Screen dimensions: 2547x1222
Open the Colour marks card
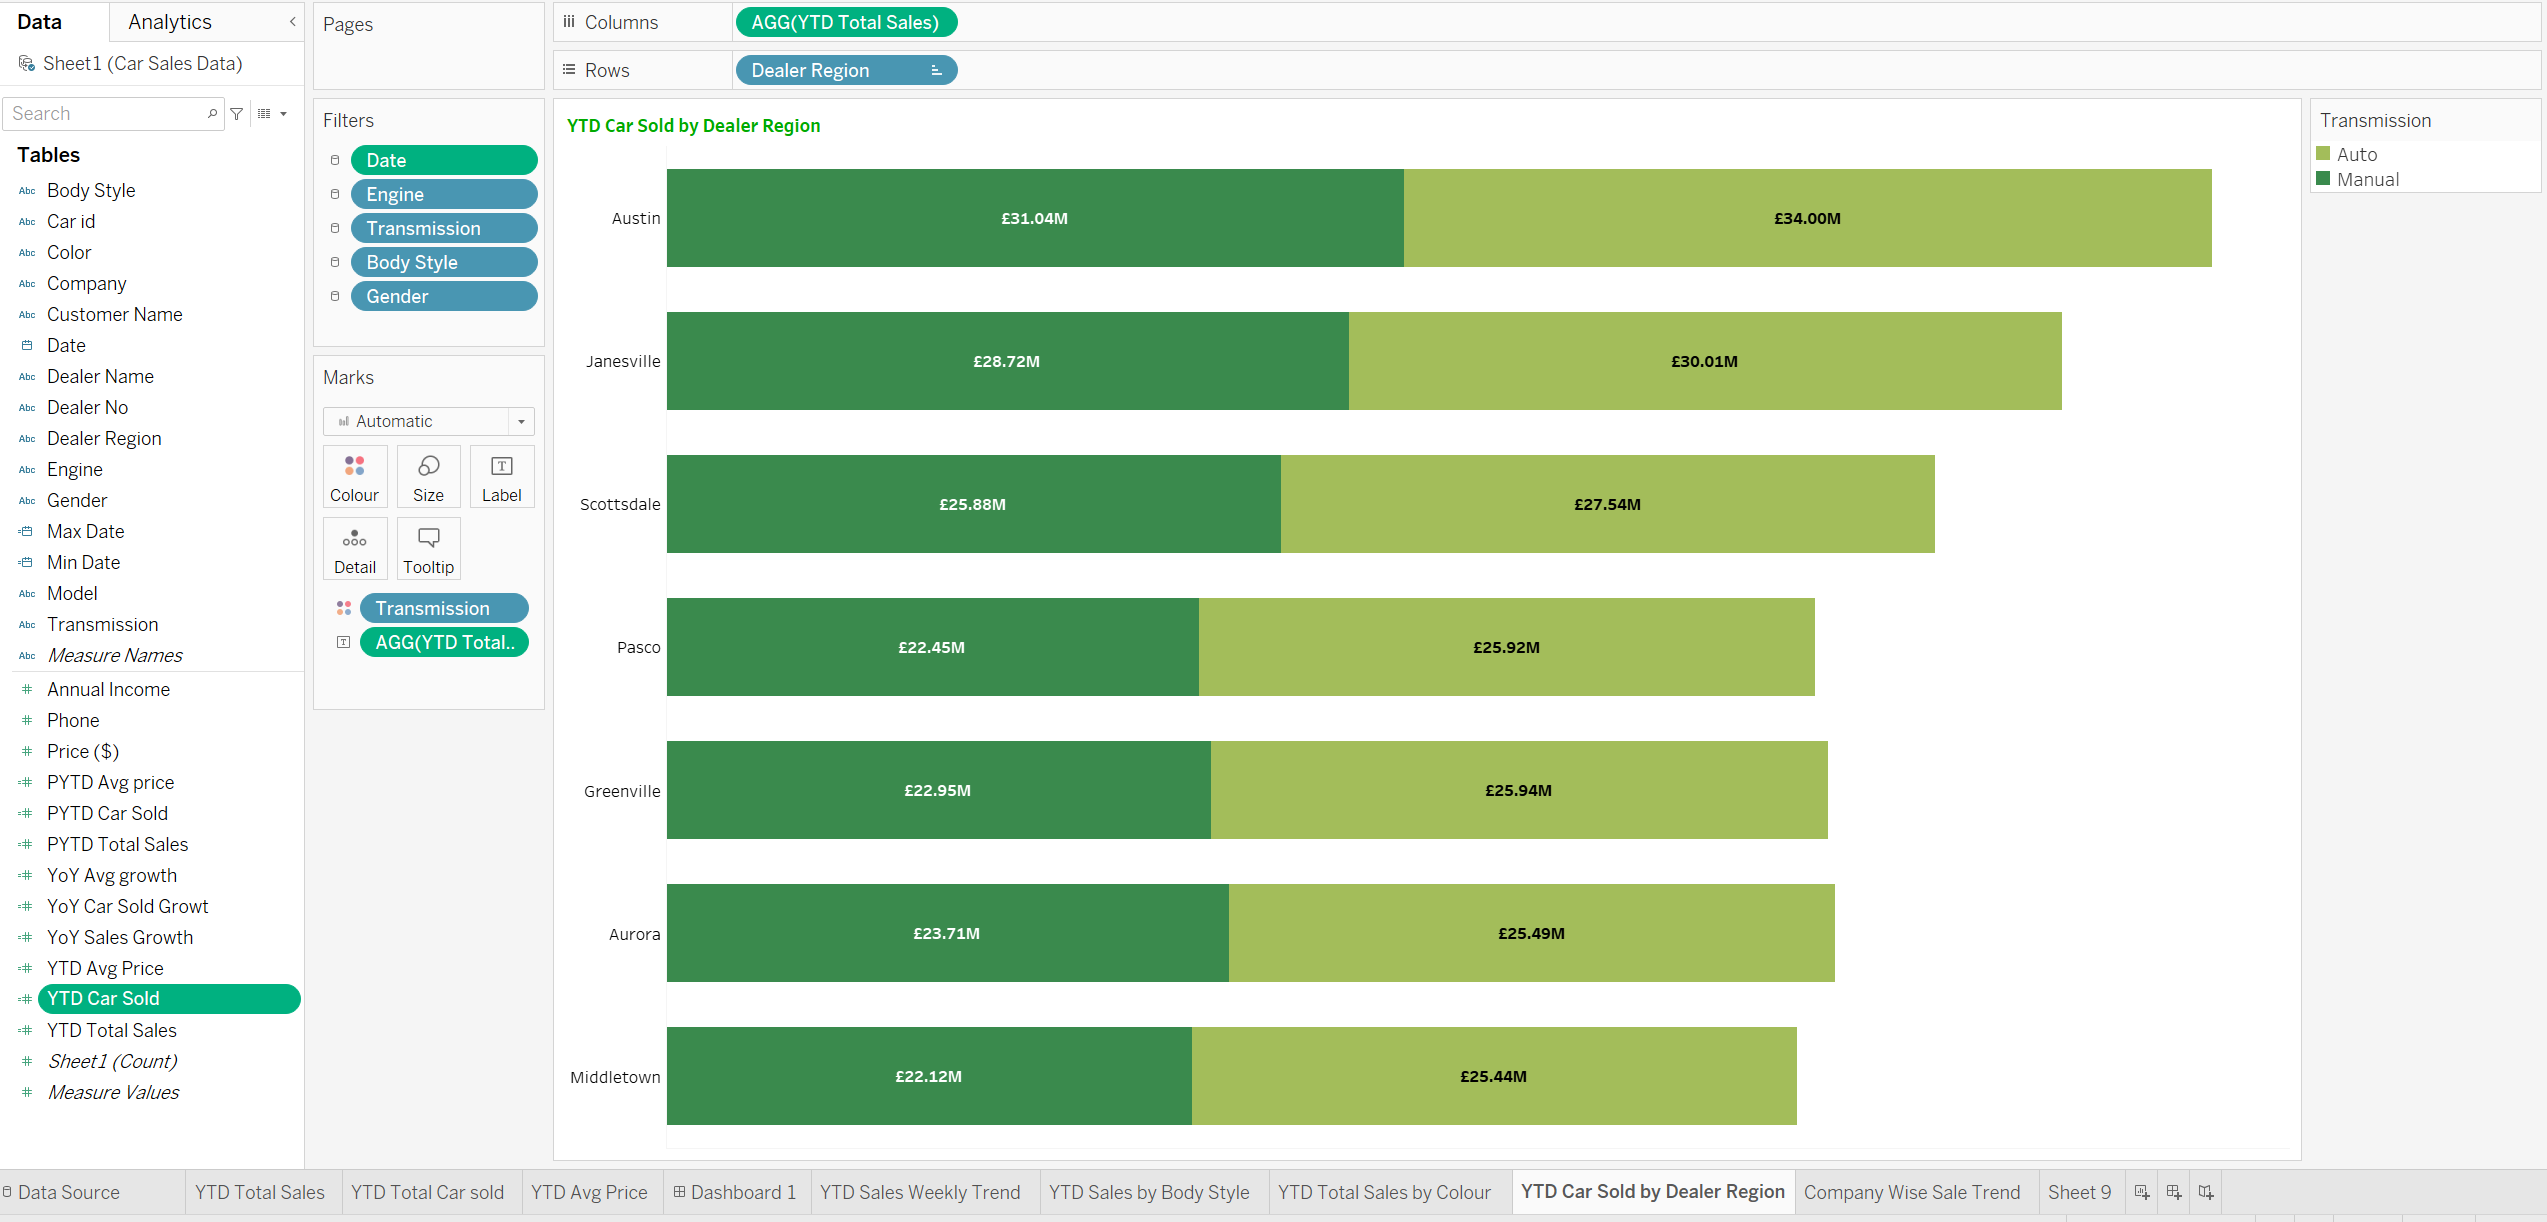[x=354, y=477]
